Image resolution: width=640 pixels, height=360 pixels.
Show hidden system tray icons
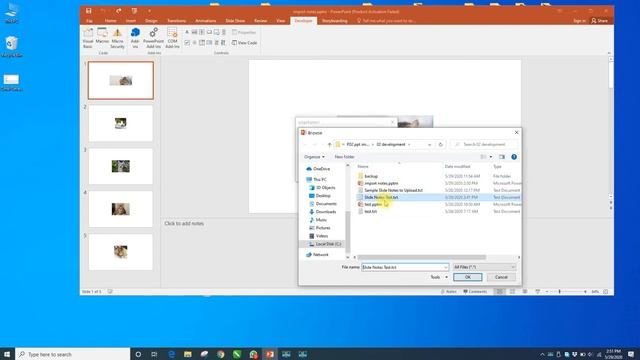(x=542, y=354)
